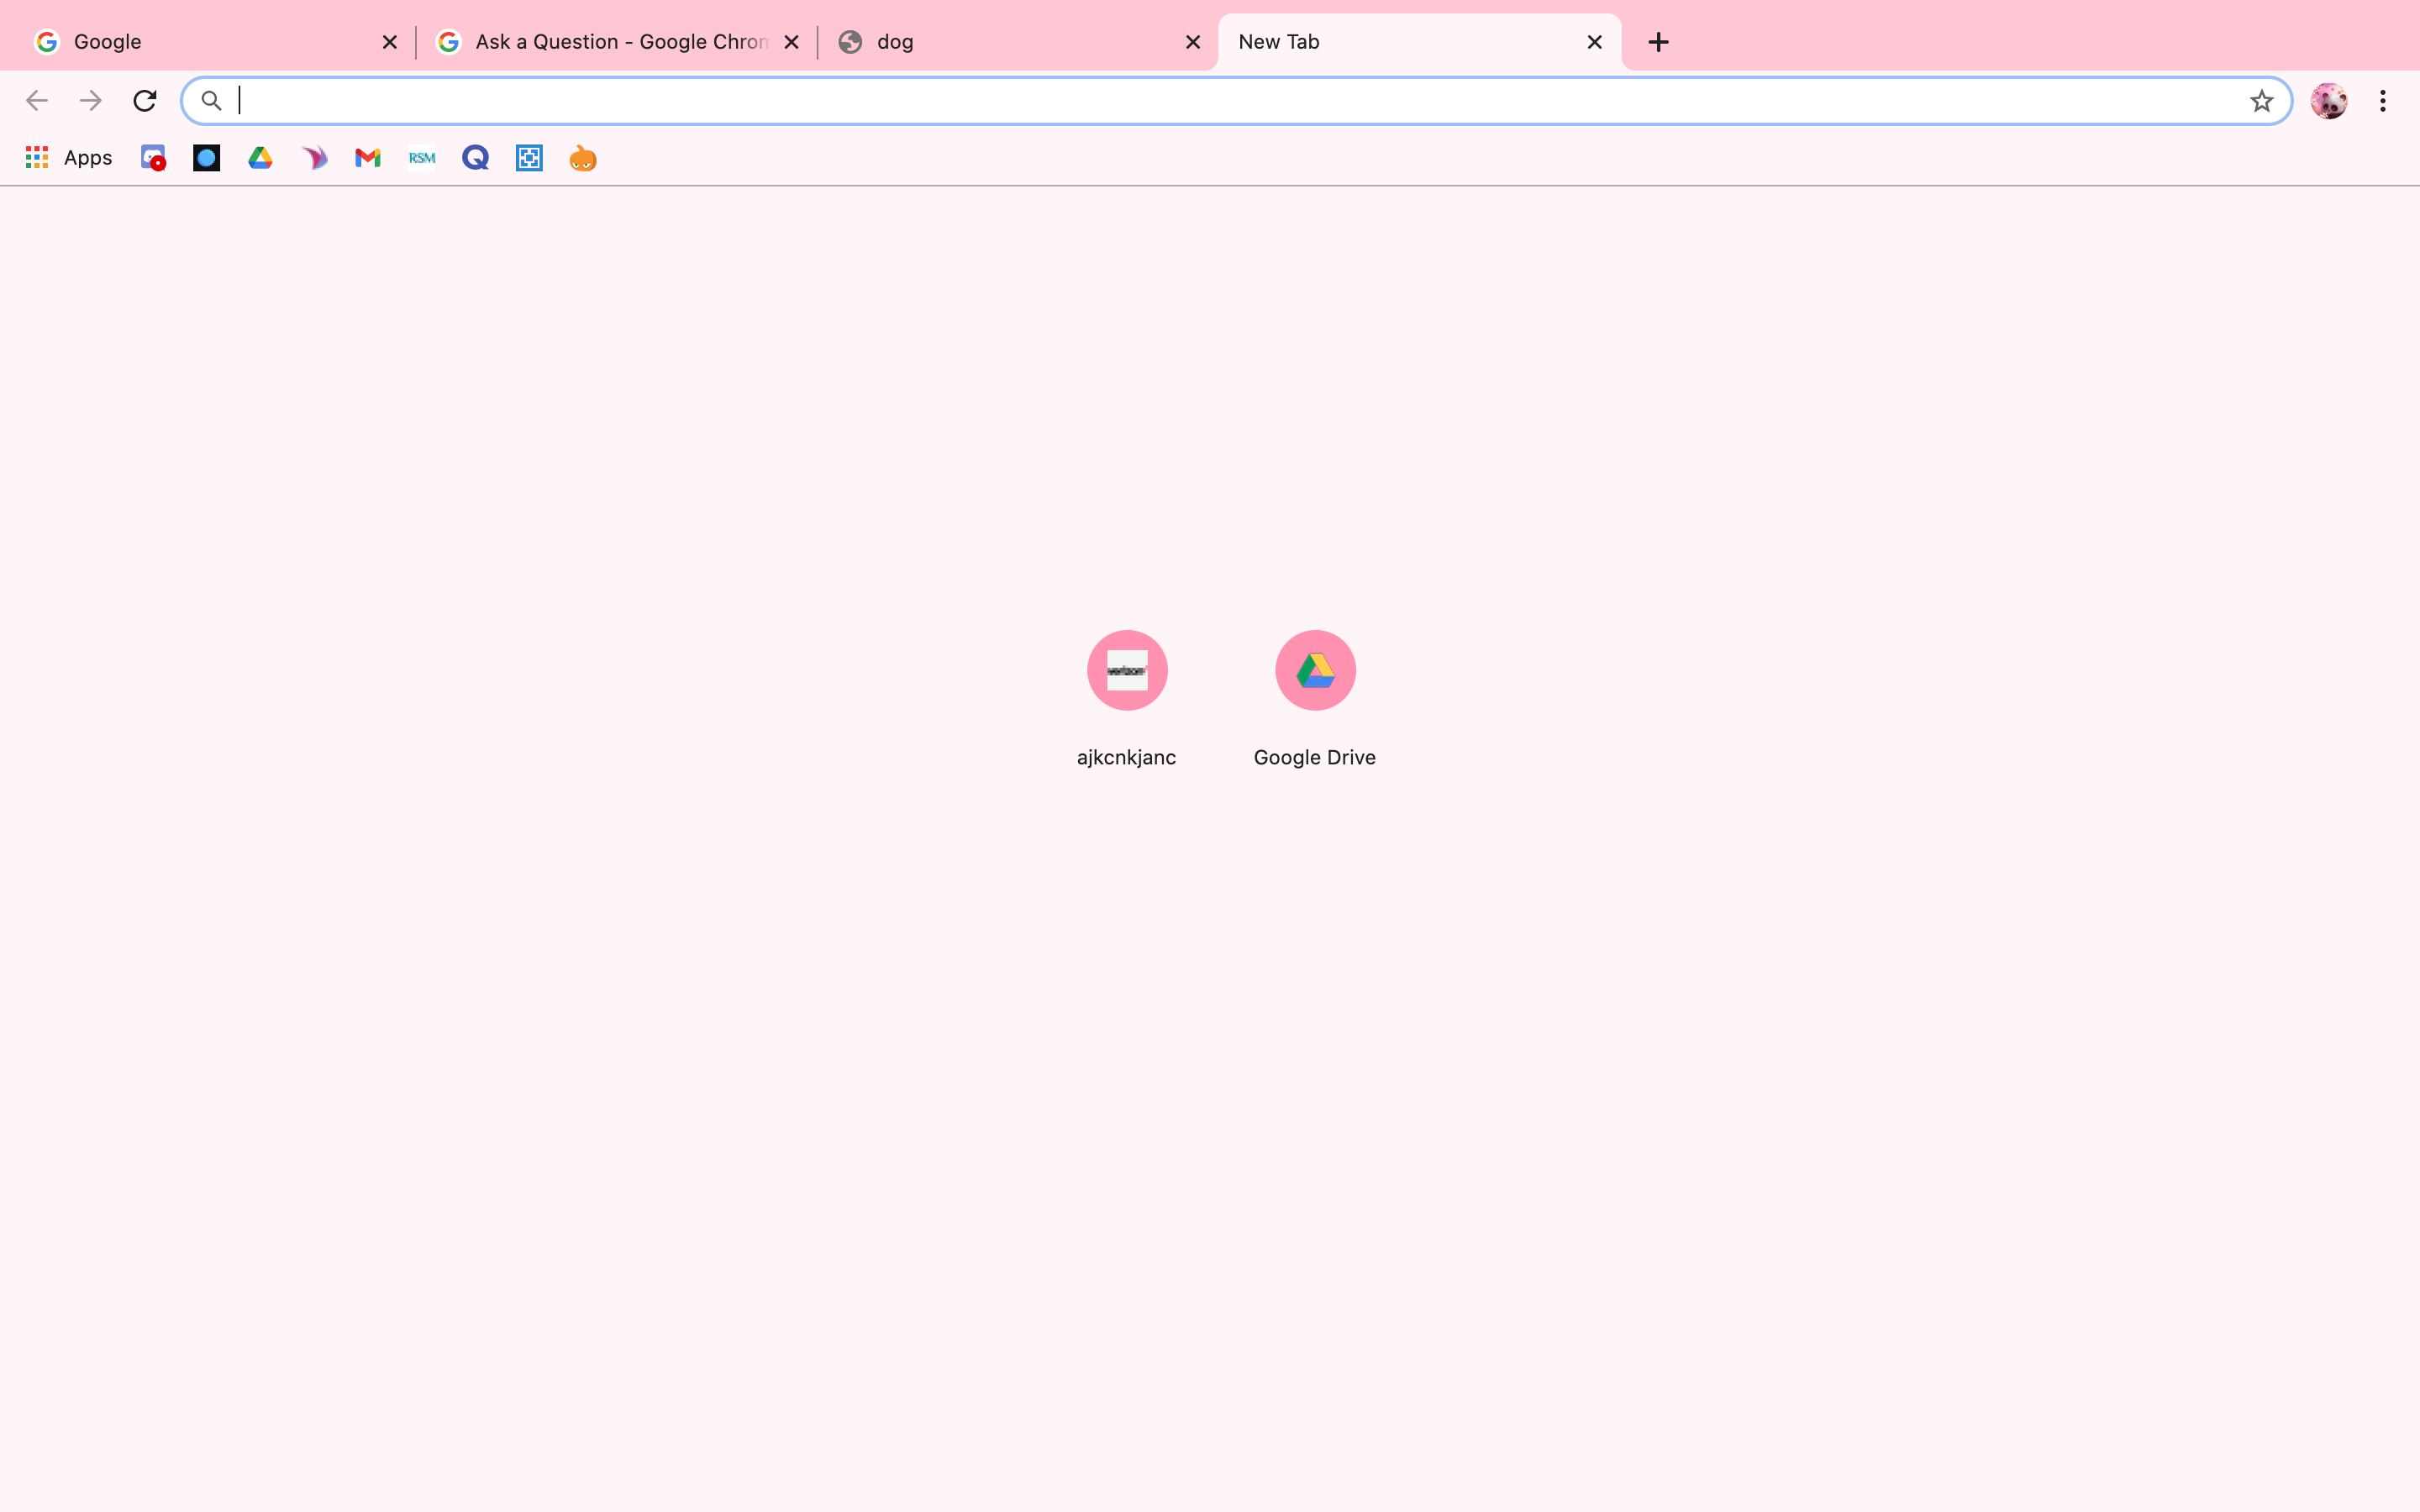Viewport: 2420px width, 1512px height.
Task: Switch to the Ask a Question tab
Action: 610,42
